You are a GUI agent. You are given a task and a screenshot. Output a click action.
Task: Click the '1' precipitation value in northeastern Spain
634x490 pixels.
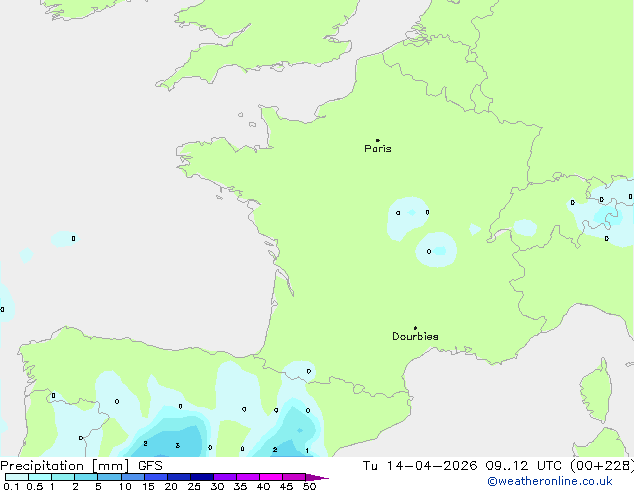click(x=307, y=450)
